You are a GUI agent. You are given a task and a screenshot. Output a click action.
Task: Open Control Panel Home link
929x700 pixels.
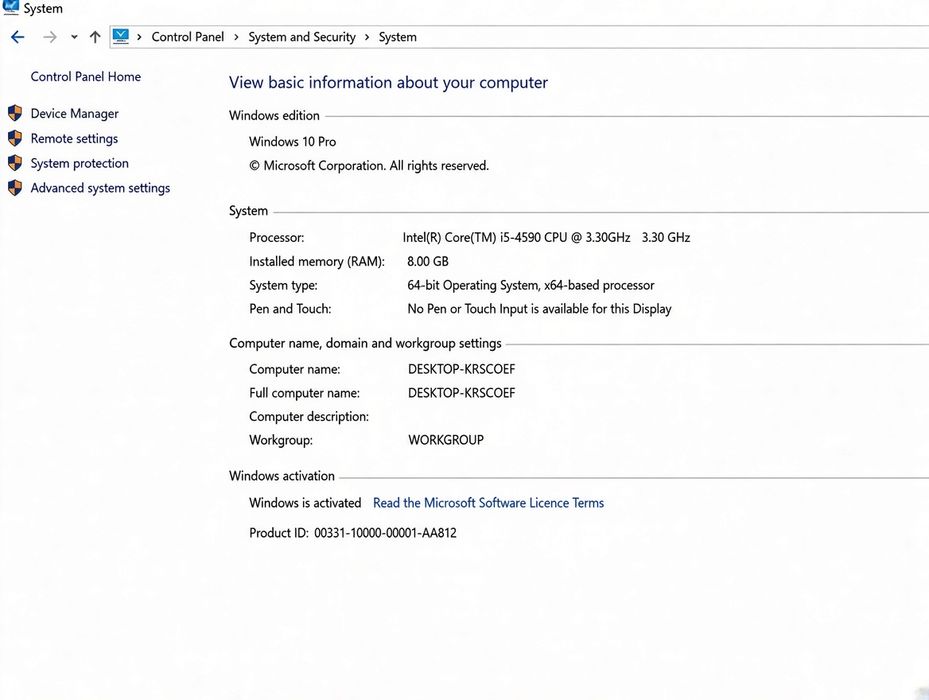pyautogui.click(x=86, y=76)
